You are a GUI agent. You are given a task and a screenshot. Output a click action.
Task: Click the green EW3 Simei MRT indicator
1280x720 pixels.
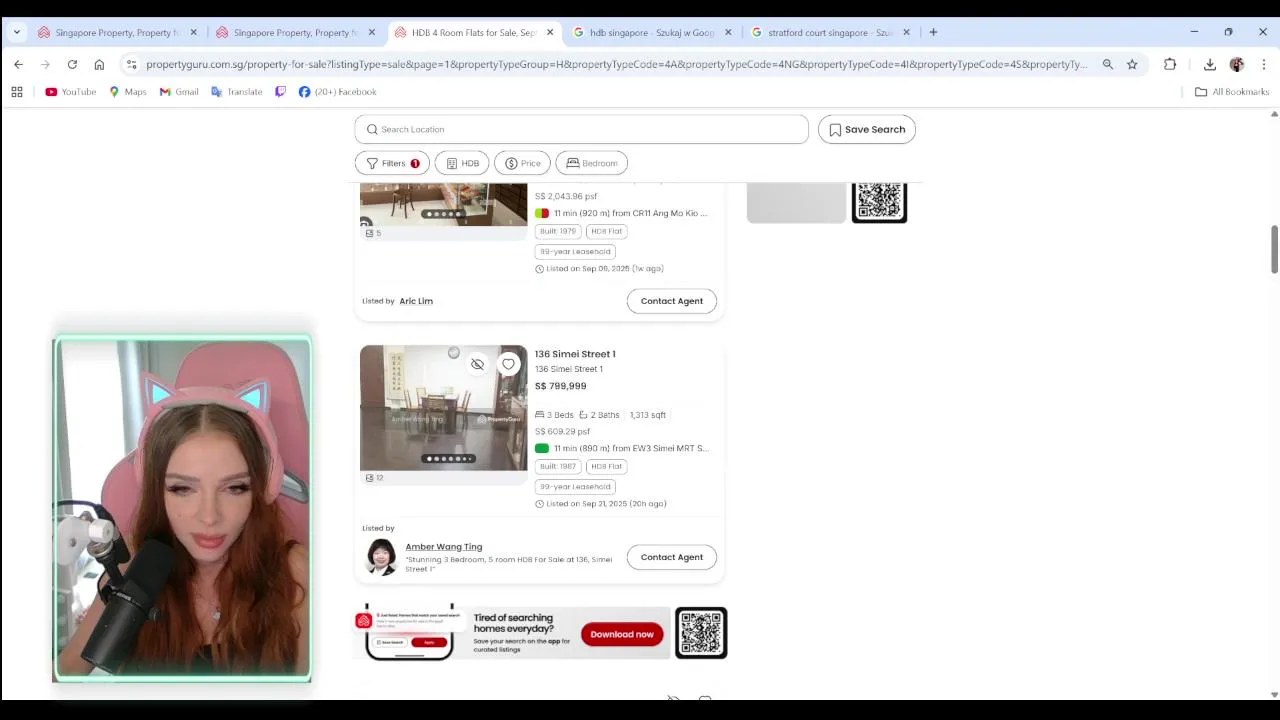pos(542,448)
